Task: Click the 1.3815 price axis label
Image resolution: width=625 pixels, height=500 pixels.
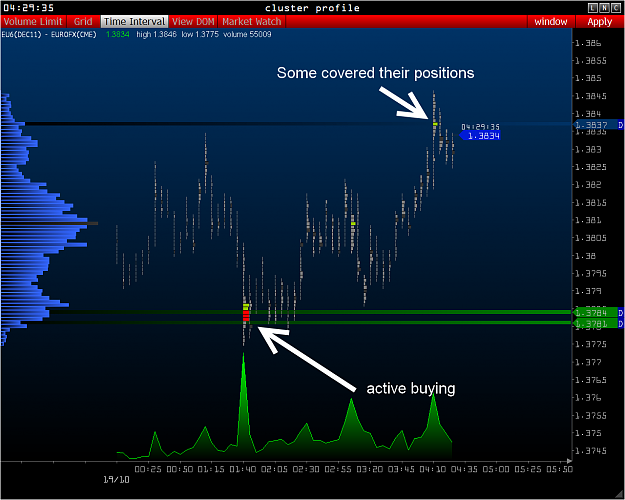Action: pyautogui.click(x=591, y=203)
